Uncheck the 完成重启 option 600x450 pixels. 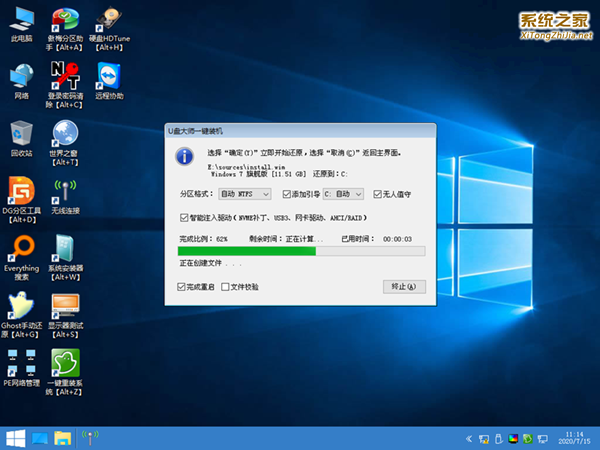click(181, 287)
